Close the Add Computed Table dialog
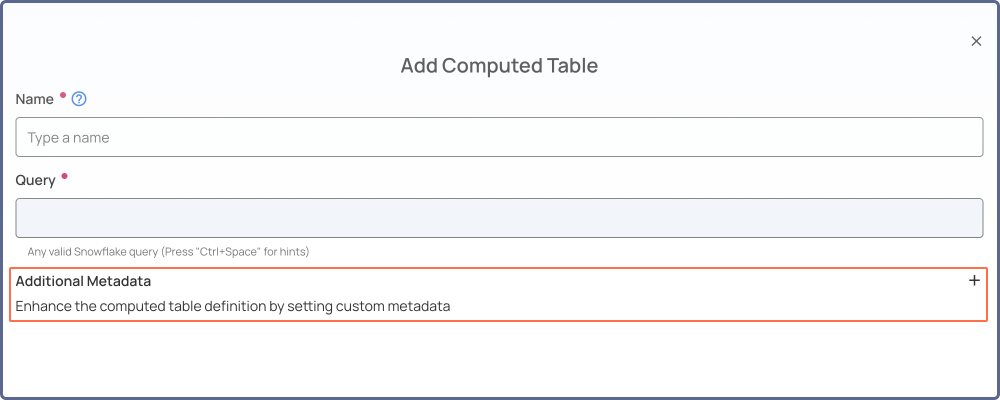This screenshot has height=400, width=1000. click(976, 41)
